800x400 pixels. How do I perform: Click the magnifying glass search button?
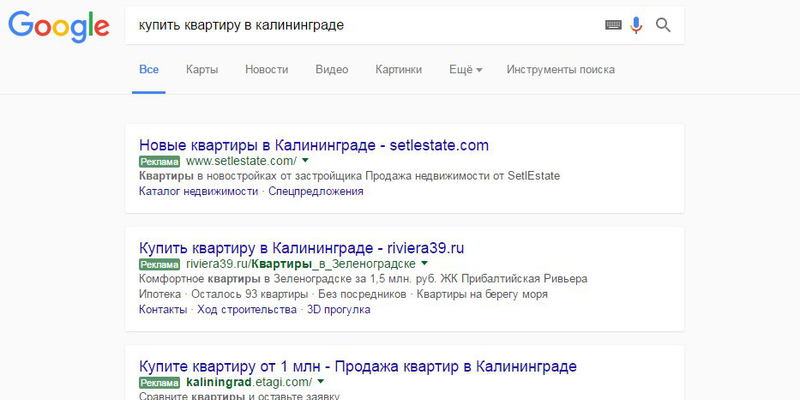tap(663, 25)
